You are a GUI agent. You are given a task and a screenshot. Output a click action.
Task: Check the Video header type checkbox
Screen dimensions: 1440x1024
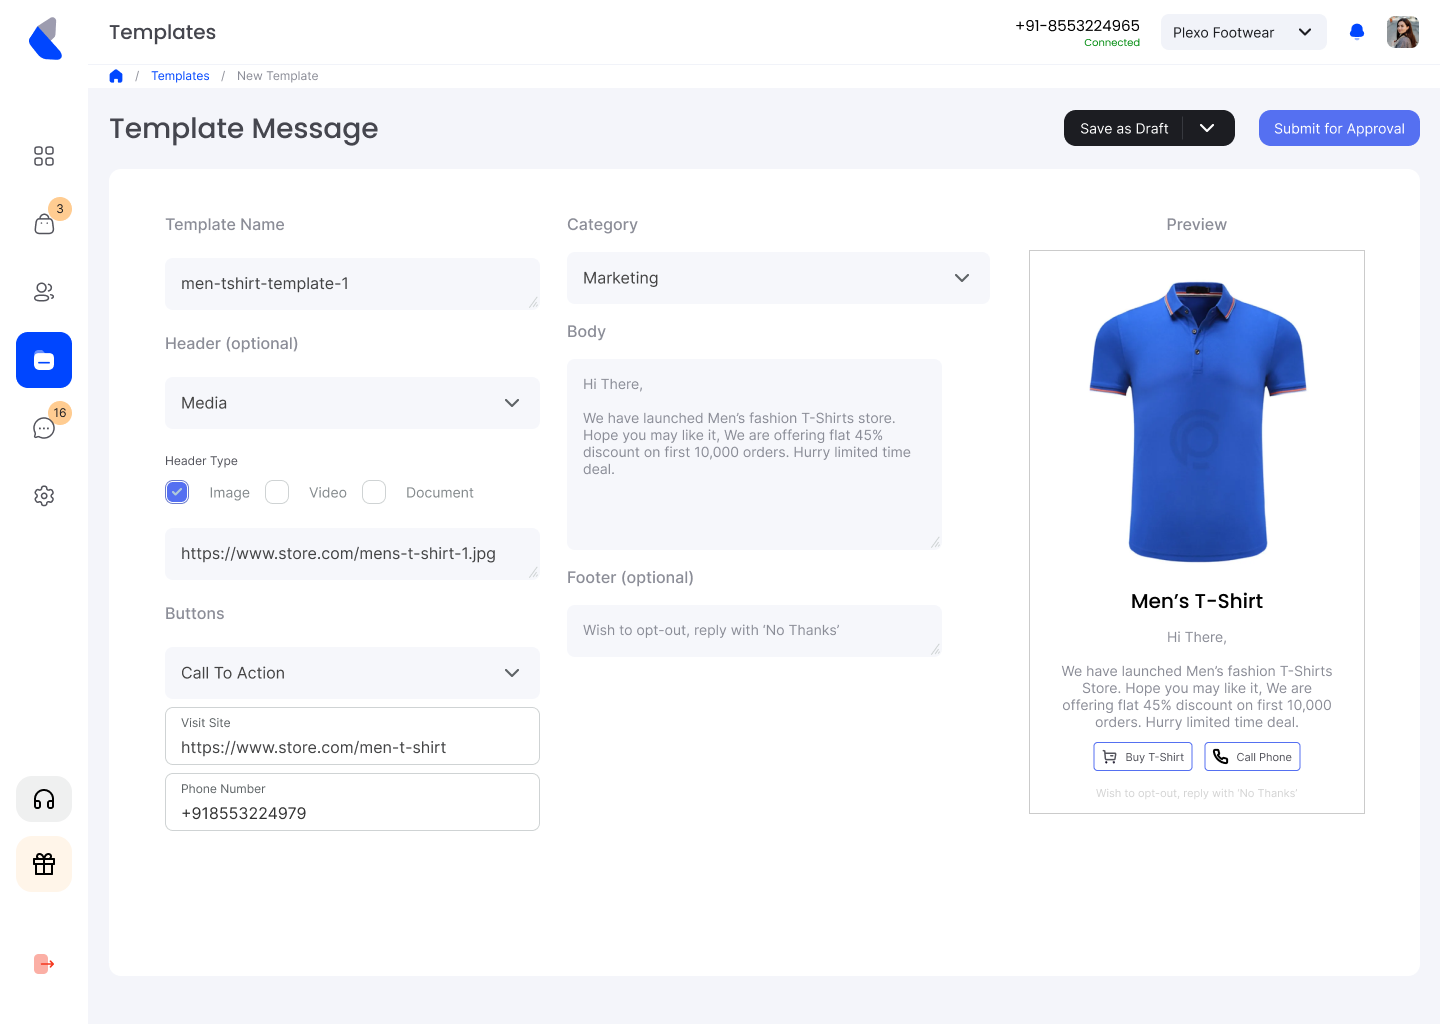coord(277,492)
